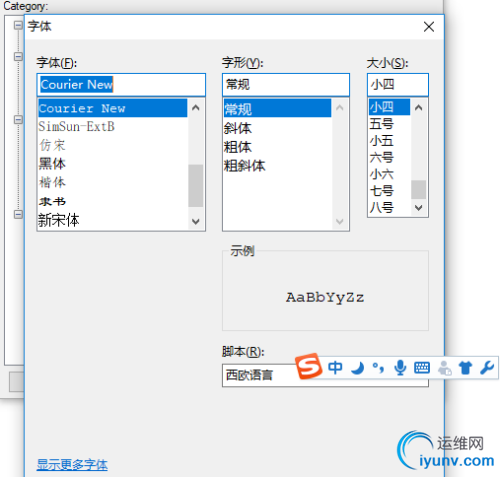500x477 pixels.
Task: Select 仿宋 font in the list
Action: (x=113, y=145)
